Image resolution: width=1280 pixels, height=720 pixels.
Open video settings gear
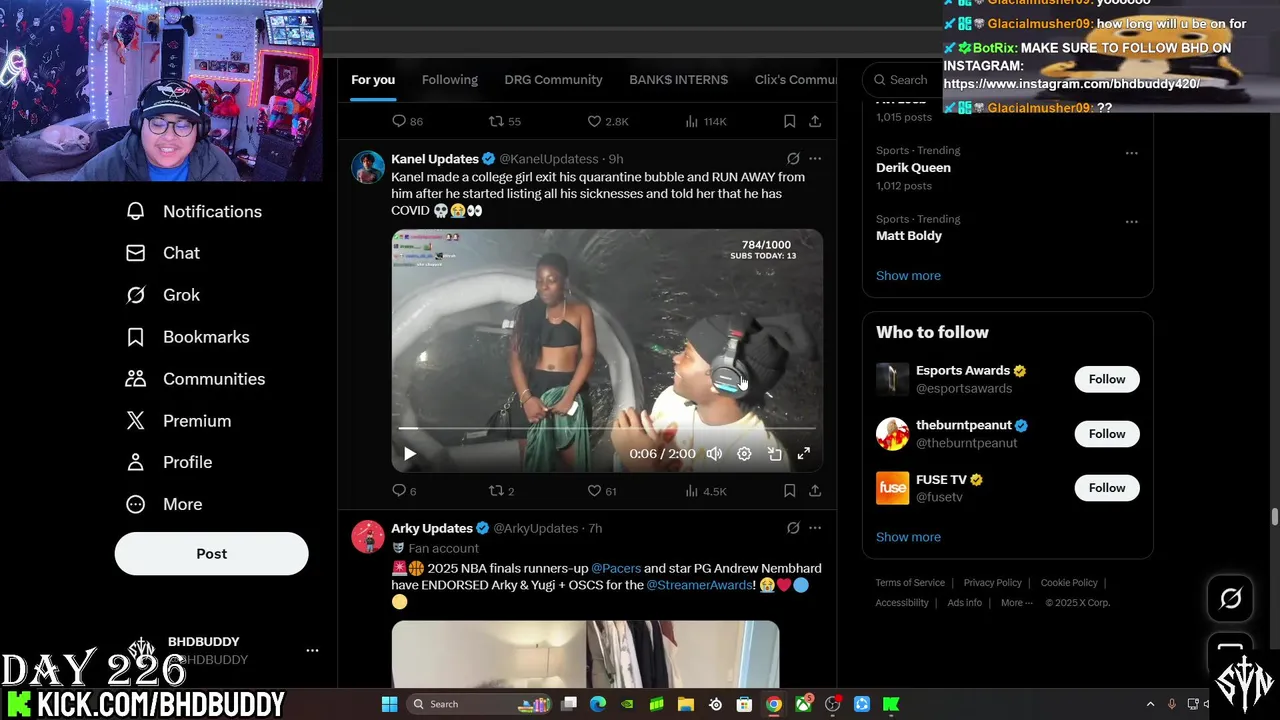coord(744,454)
